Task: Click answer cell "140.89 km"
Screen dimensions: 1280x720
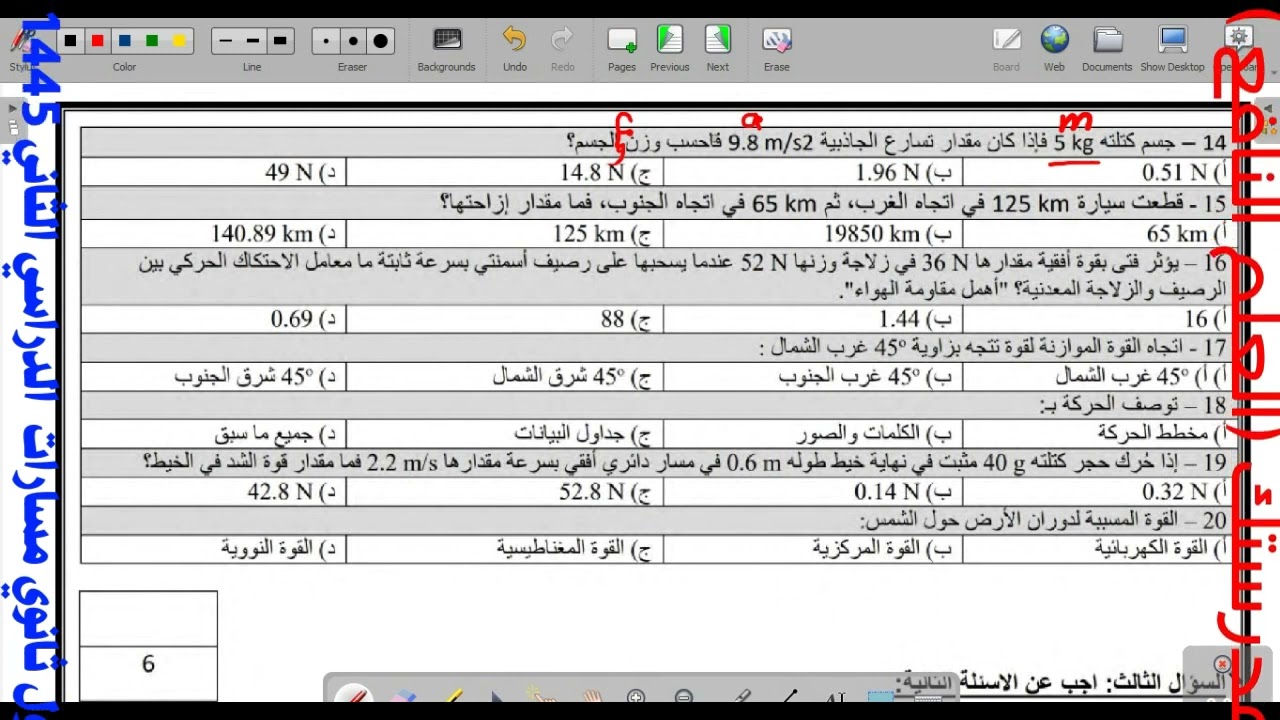Action: [x=213, y=234]
